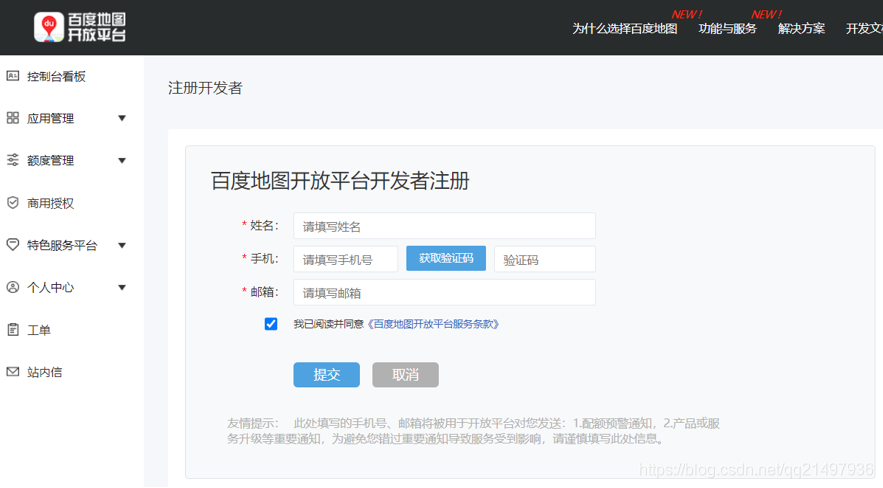
Task: Click the 工单 clipboard icon
Action: click(12, 330)
